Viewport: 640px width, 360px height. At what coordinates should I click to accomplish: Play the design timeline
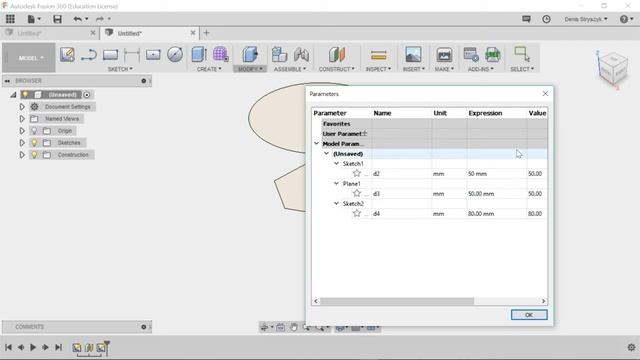click(33, 347)
